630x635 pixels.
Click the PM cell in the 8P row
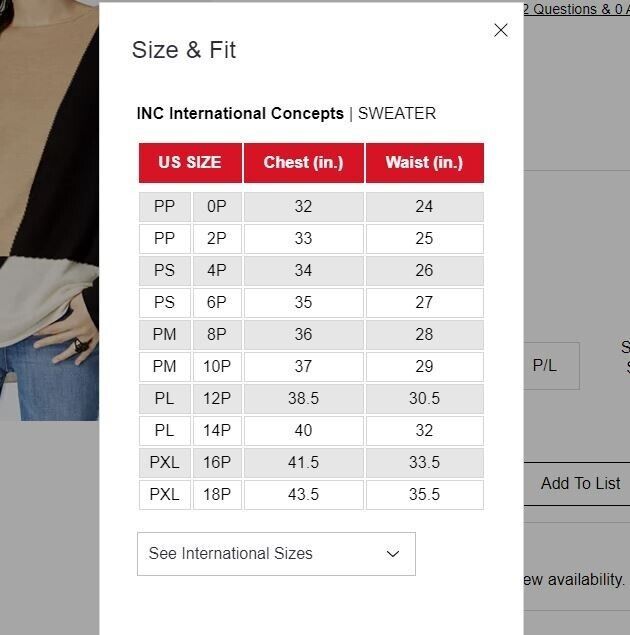(164, 335)
